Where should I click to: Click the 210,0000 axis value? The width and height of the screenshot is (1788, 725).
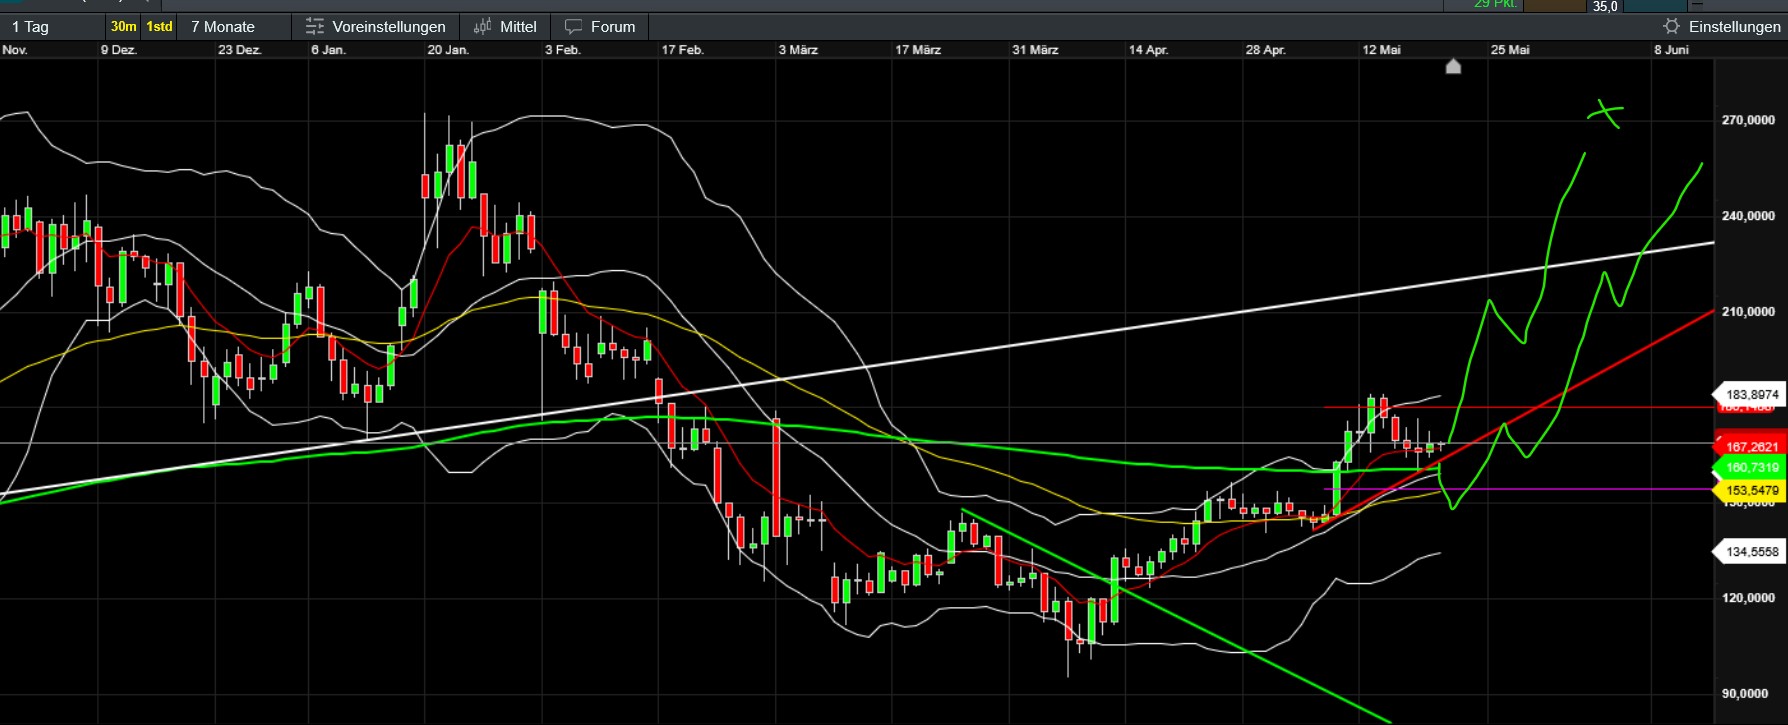pyautogui.click(x=1749, y=312)
